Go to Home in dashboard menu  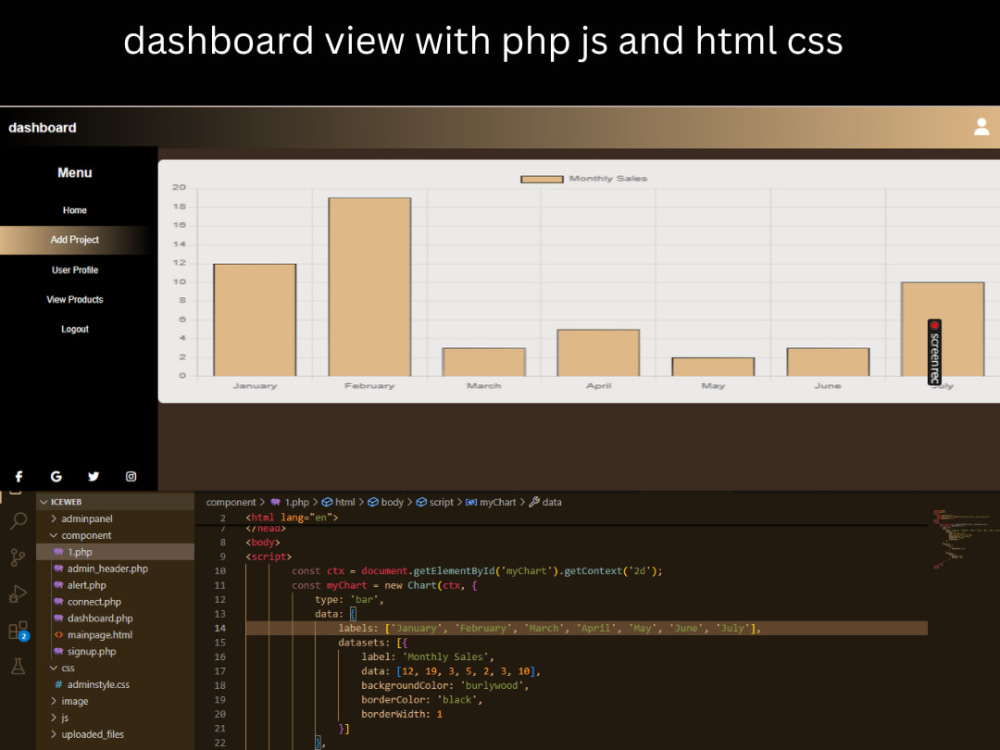(x=75, y=210)
